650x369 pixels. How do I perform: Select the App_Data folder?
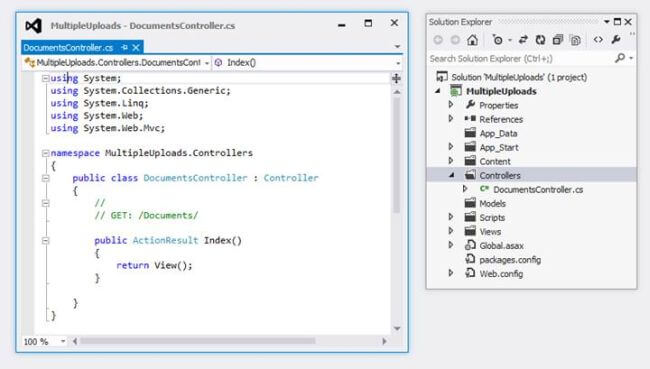coord(498,134)
